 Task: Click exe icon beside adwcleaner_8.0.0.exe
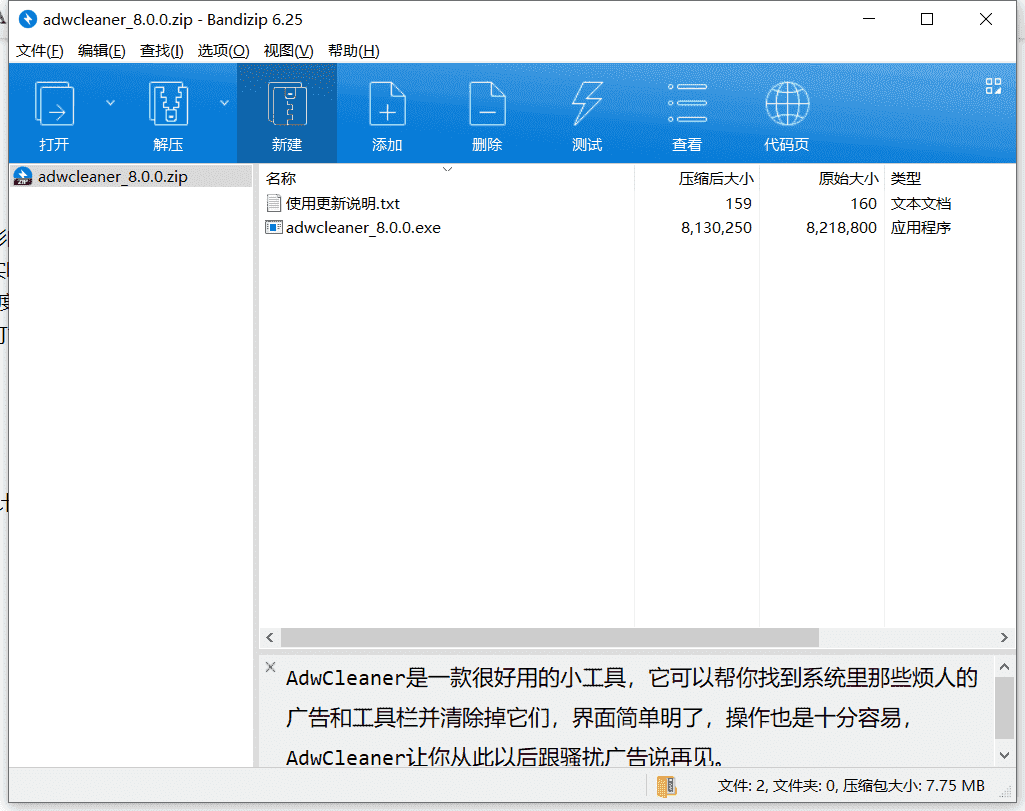pyautogui.click(x=274, y=227)
